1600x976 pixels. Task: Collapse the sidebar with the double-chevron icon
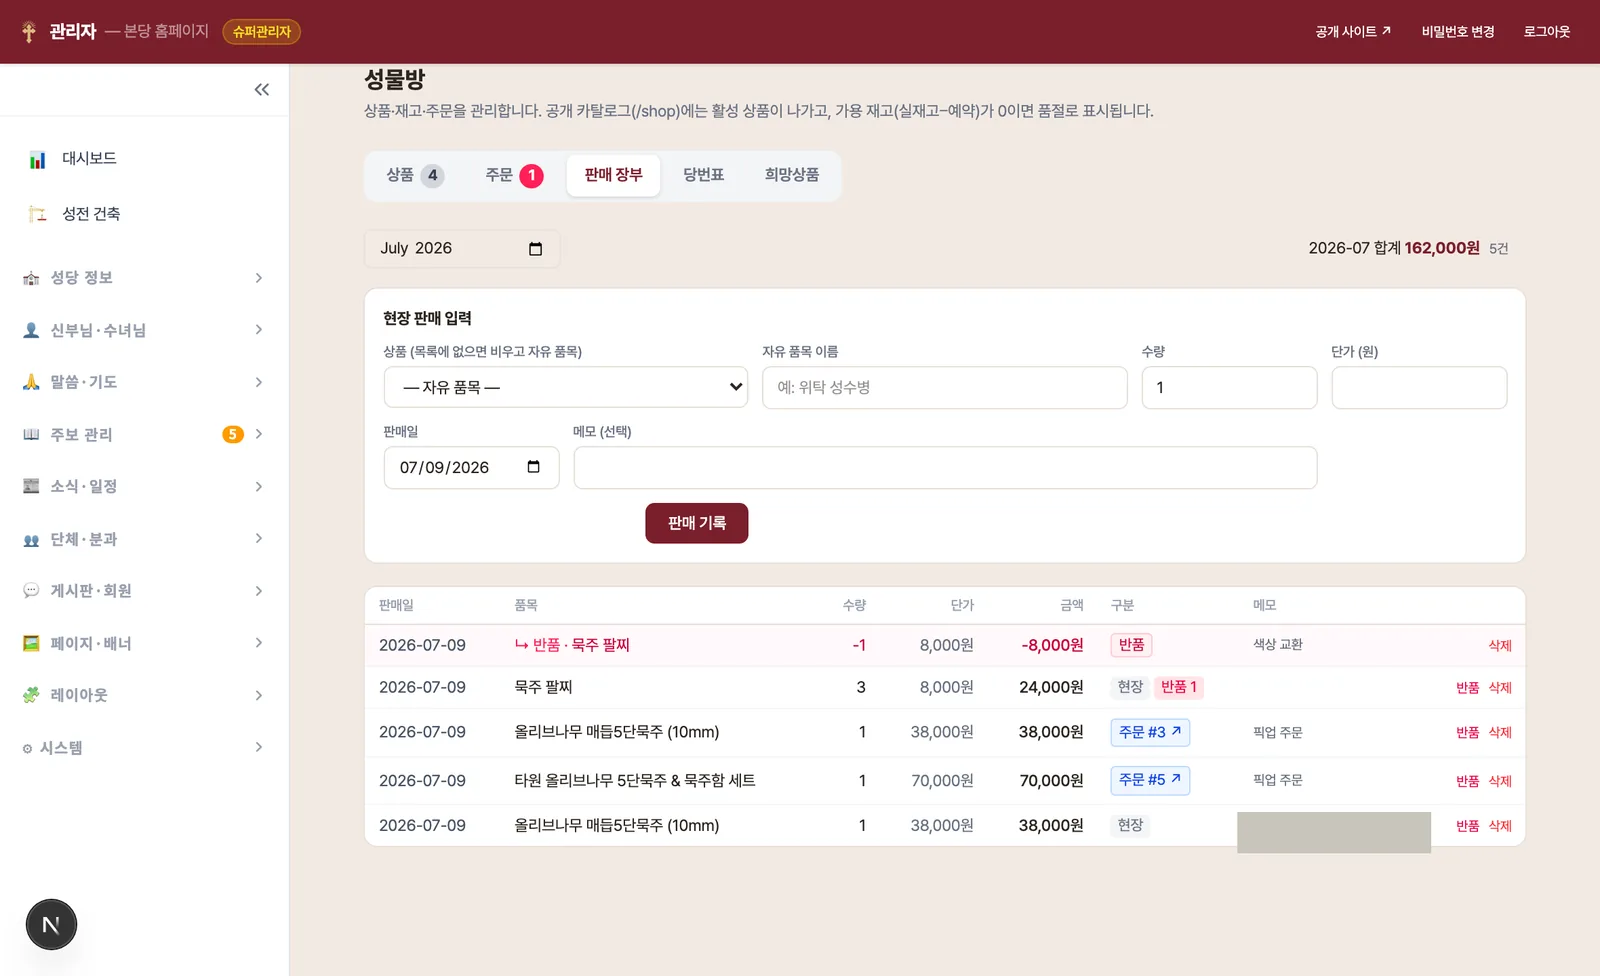pos(262,90)
